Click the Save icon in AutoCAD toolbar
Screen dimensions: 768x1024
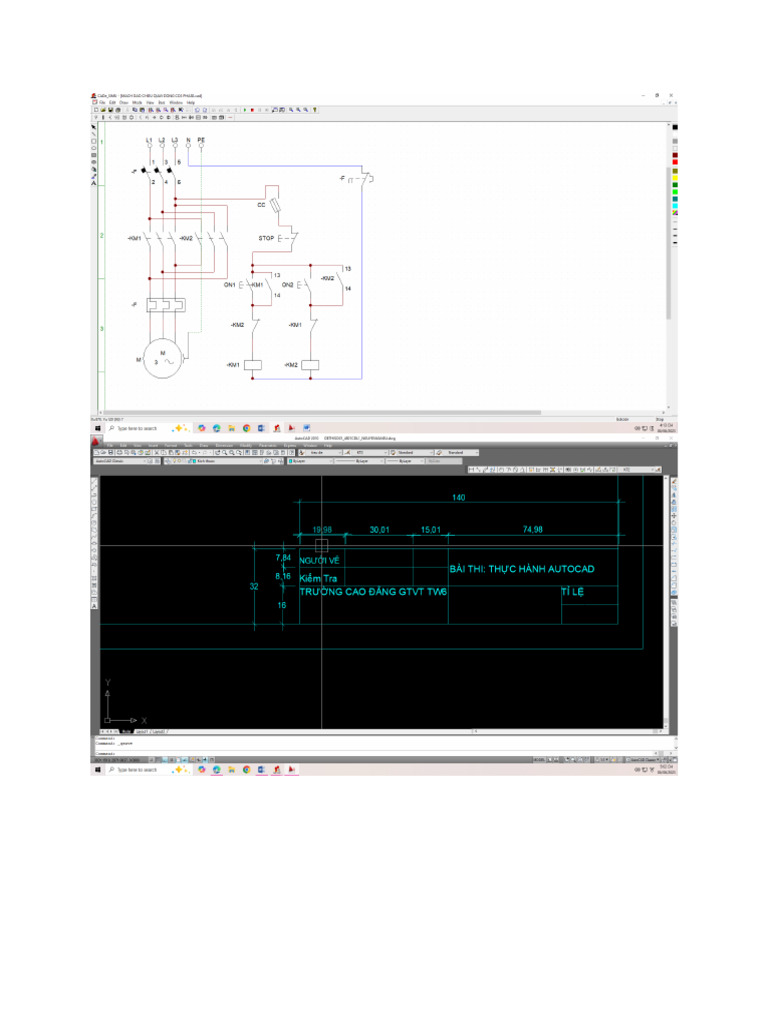110,453
